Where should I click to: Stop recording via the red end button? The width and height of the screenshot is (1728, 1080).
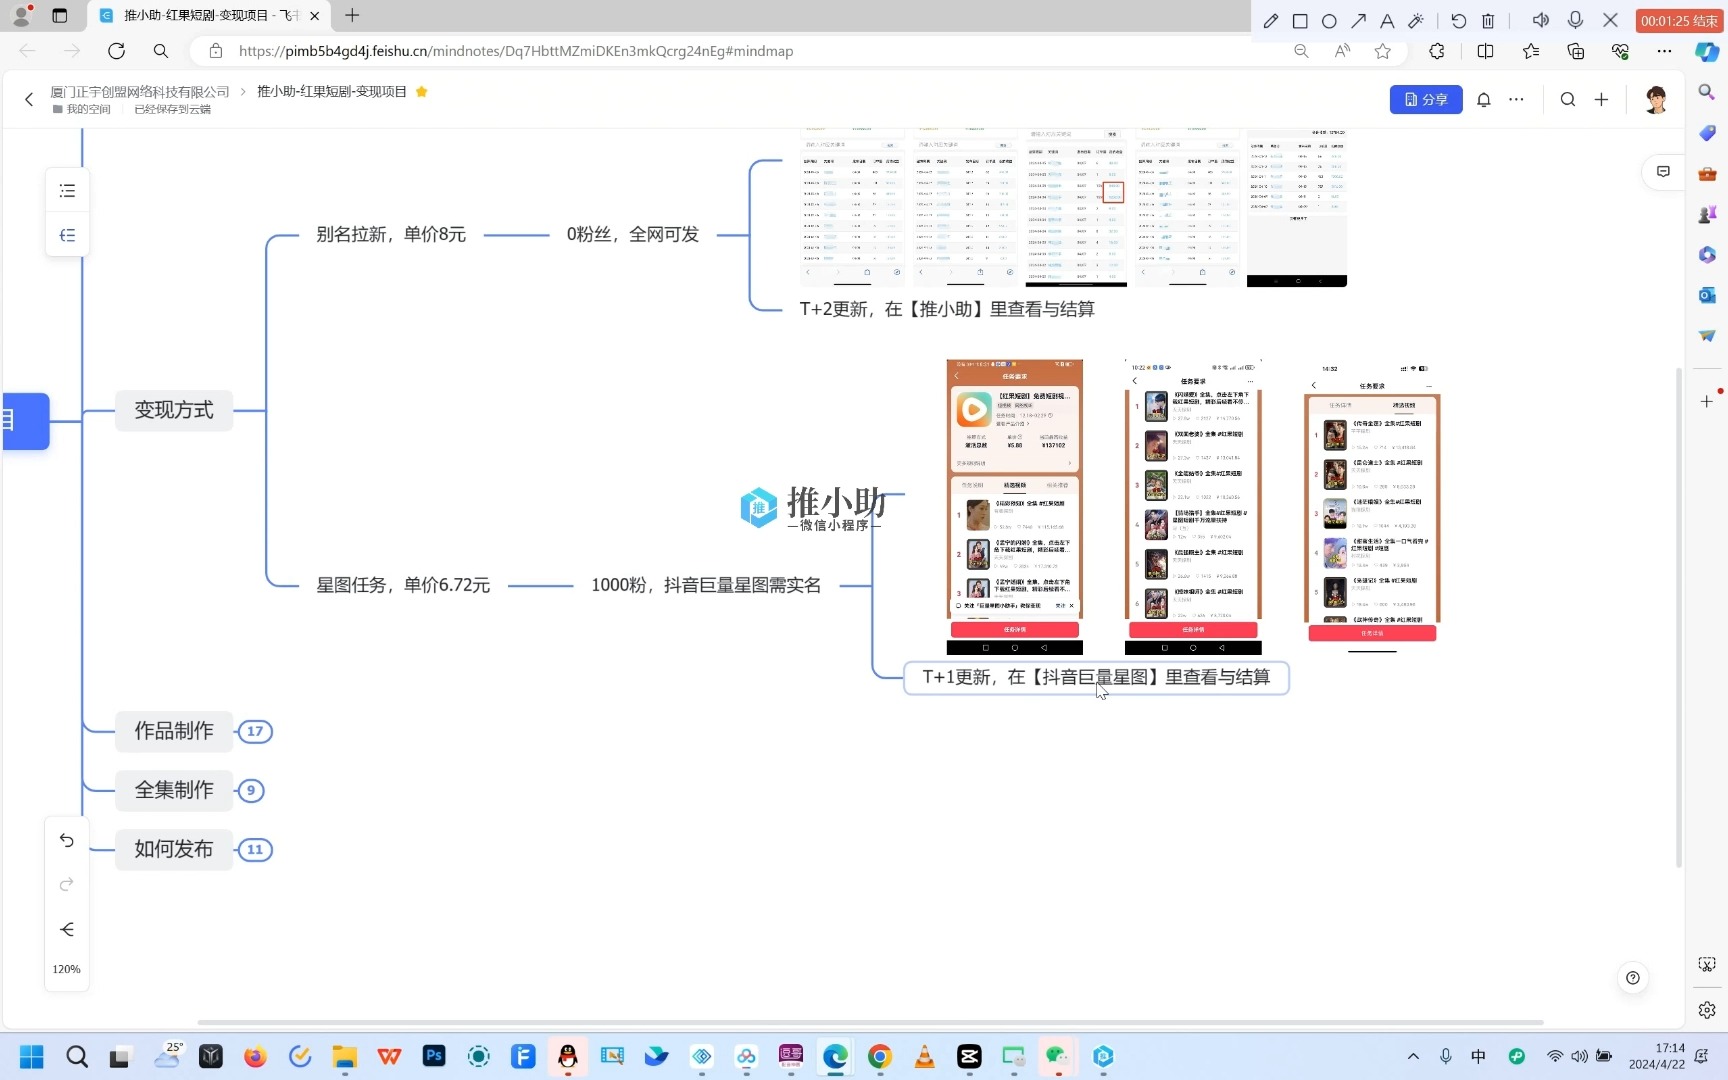coord(1679,20)
